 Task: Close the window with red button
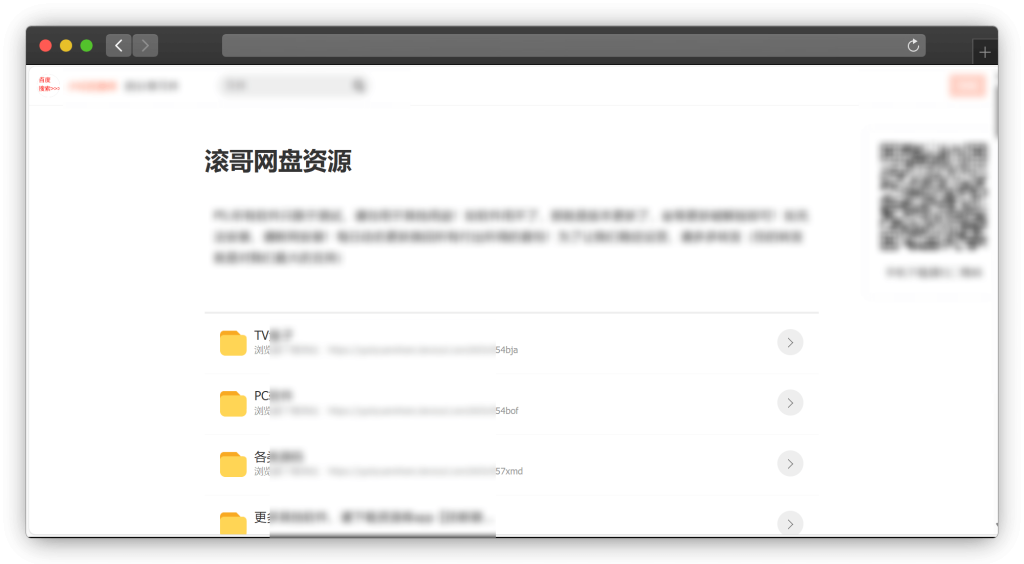[46, 46]
